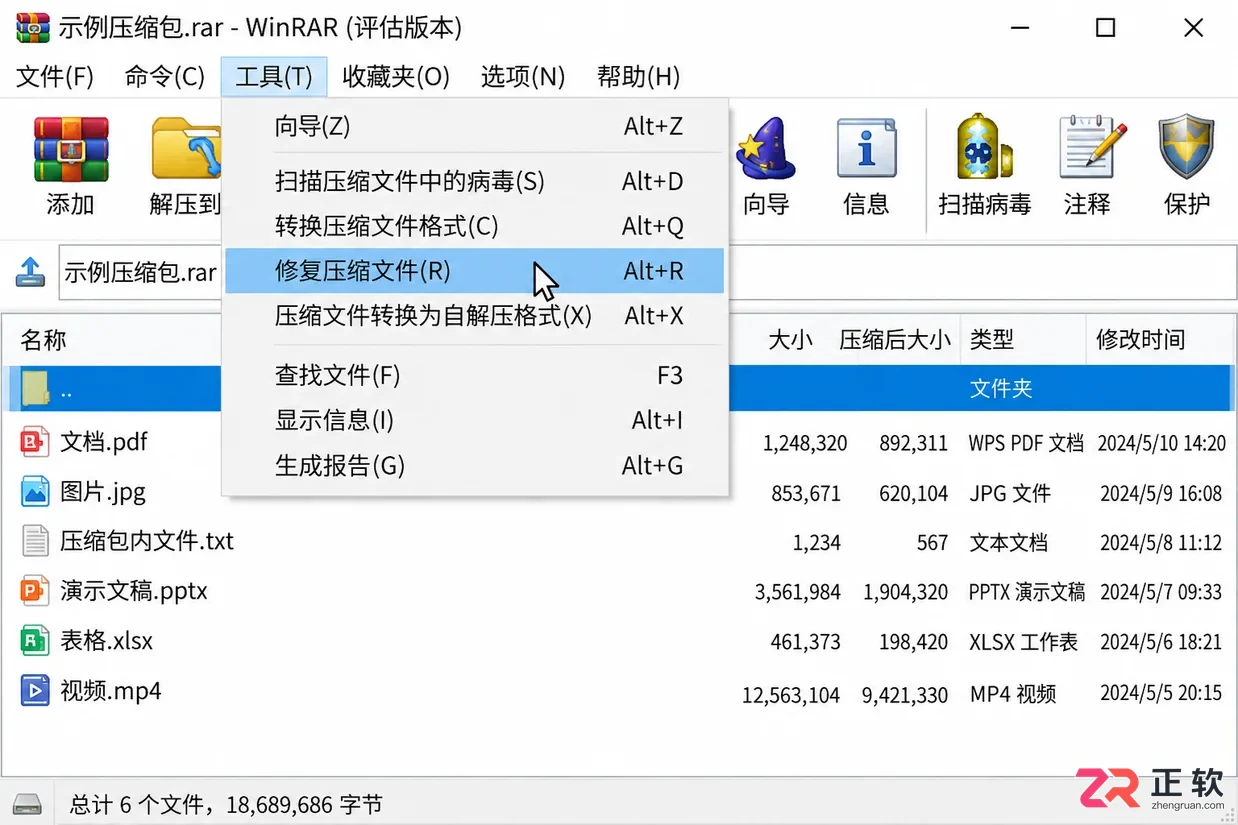Open the 选项(N) menu
The height and width of the screenshot is (825, 1238).
(x=523, y=77)
